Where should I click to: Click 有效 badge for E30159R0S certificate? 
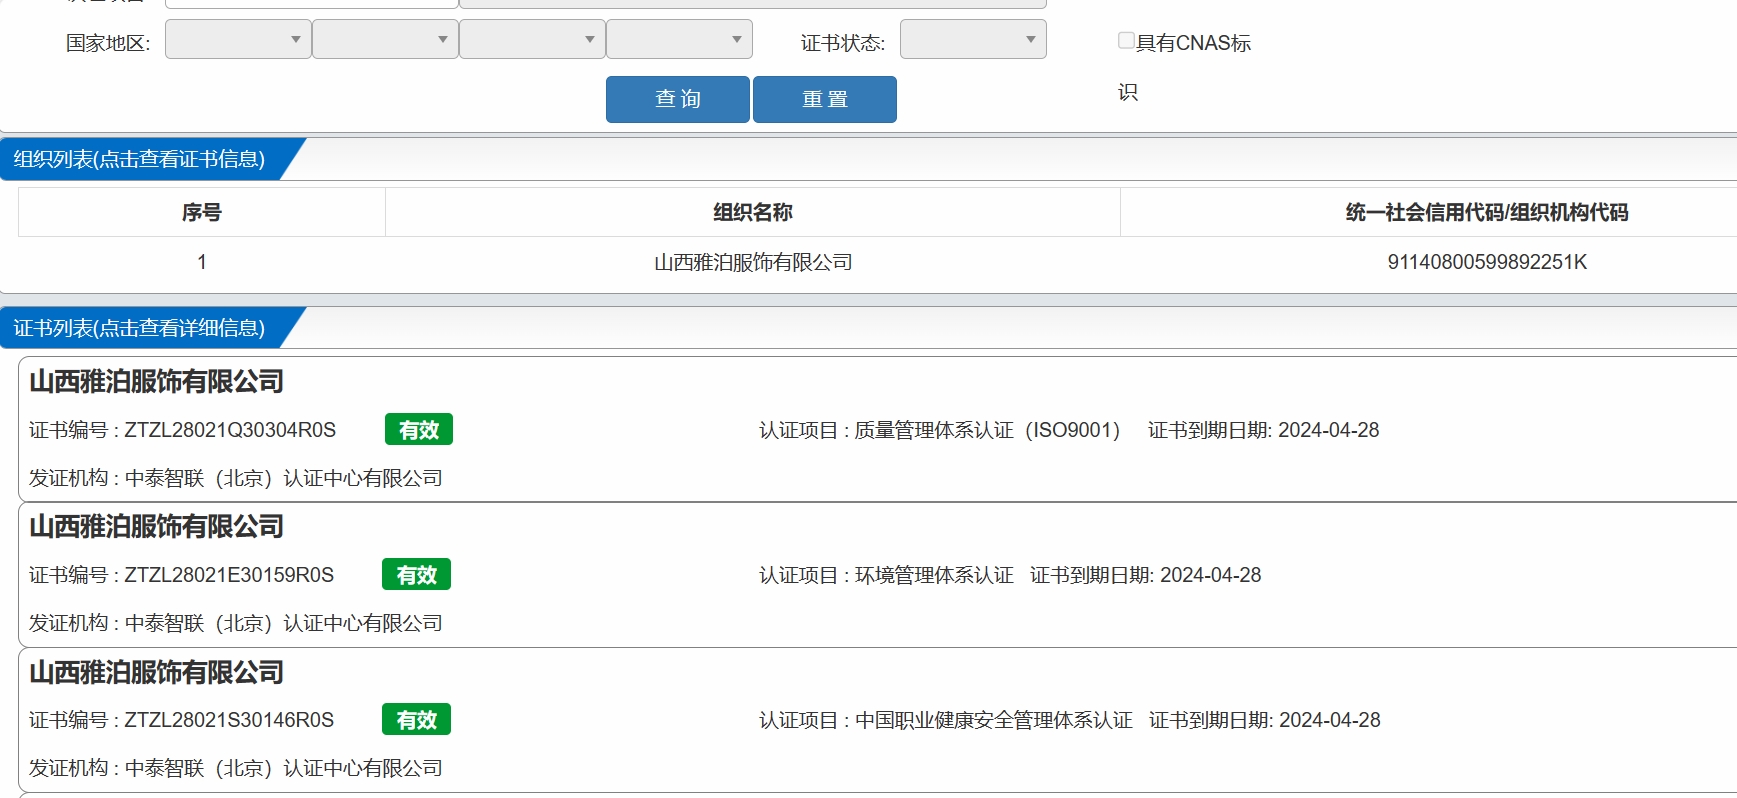pyautogui.click(x=416, y=574)
